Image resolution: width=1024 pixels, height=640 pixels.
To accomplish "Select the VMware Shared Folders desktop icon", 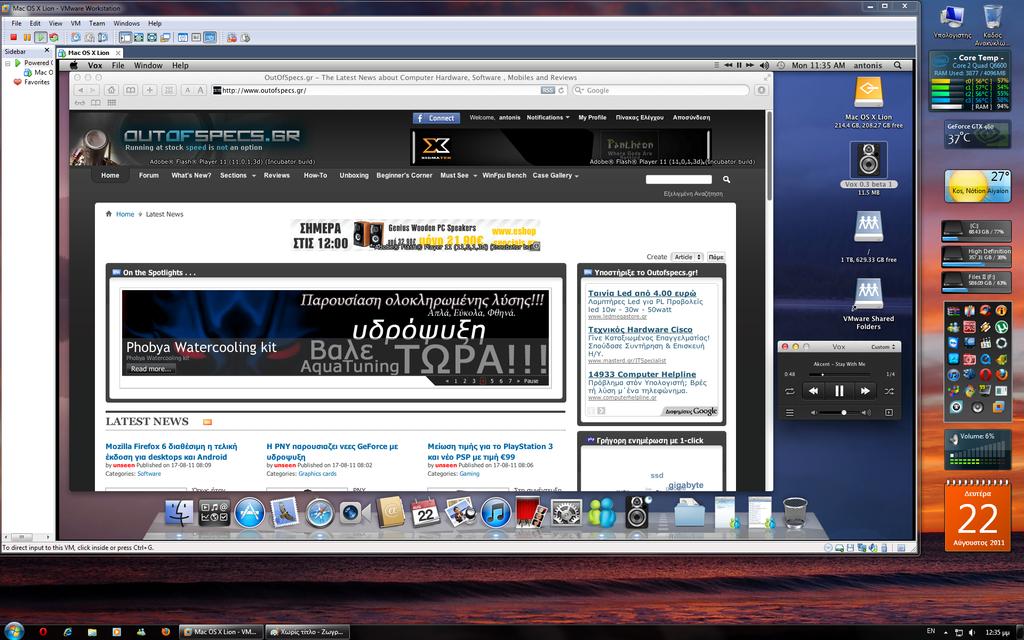I will tap(868, 296).
